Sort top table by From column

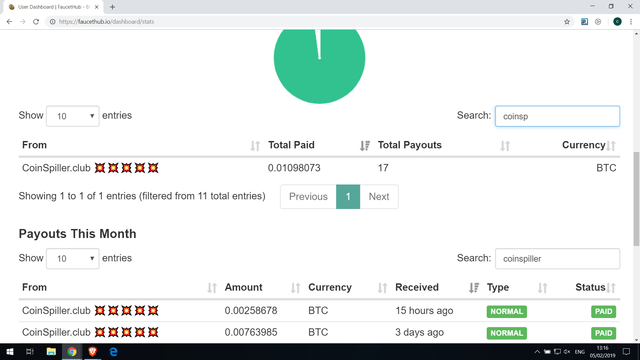(141, 145)
